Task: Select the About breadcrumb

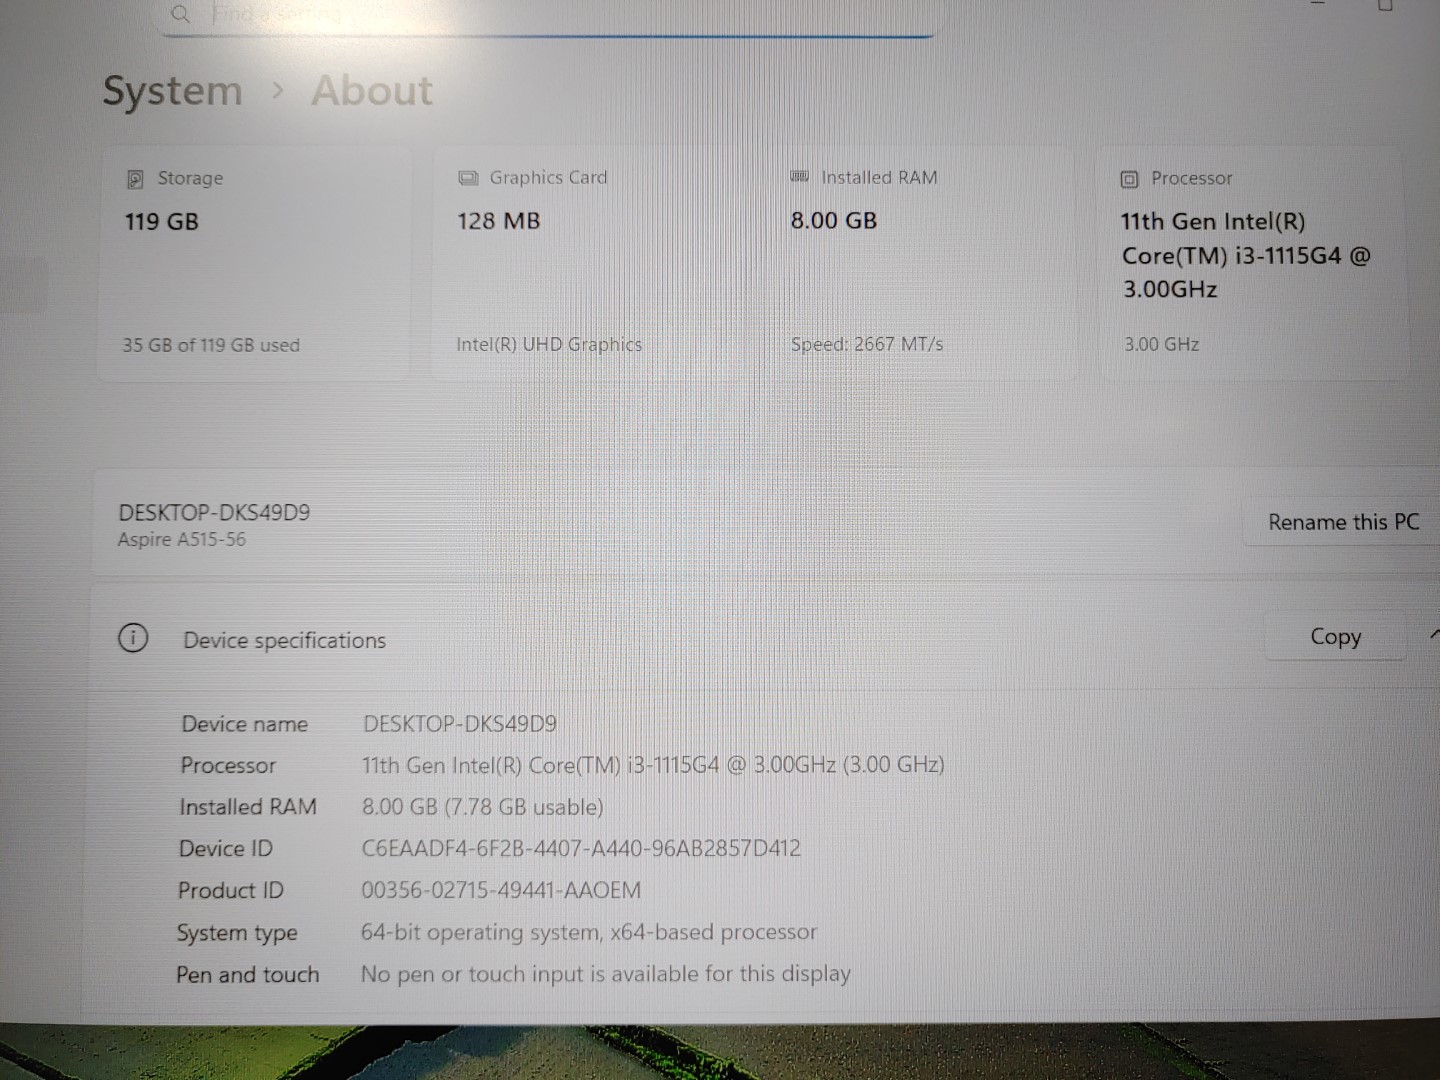Action: point(371,90)
